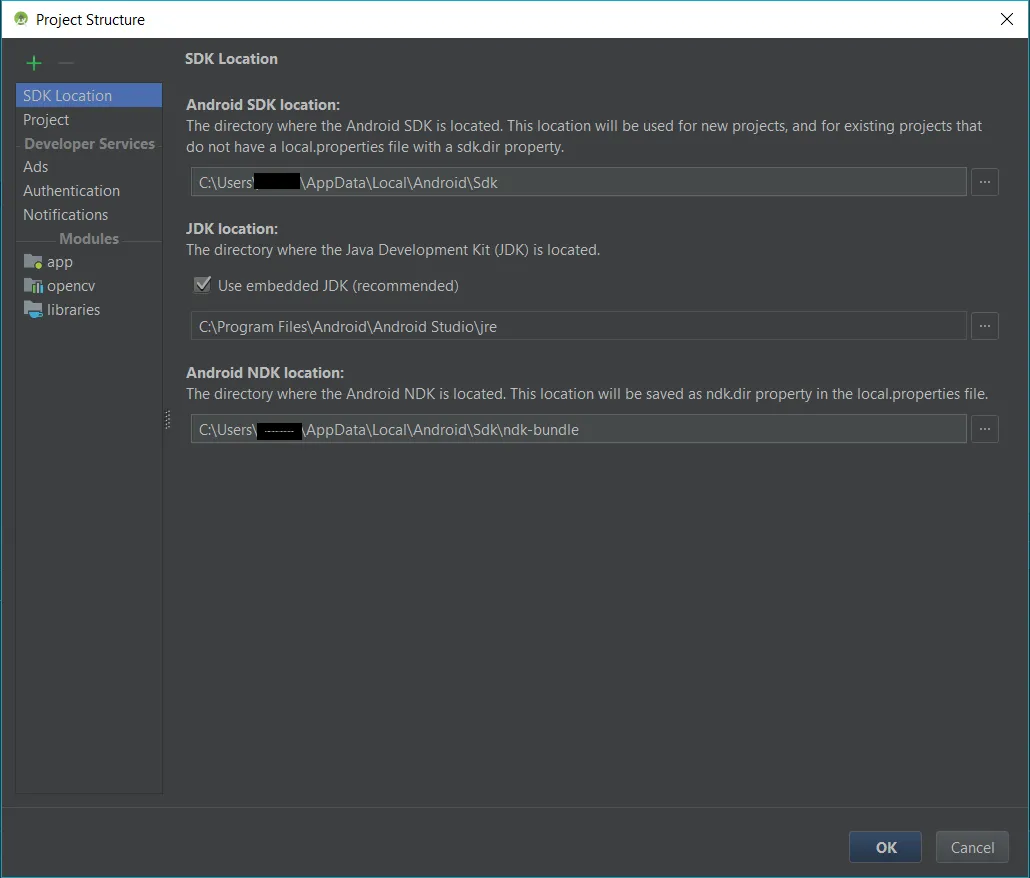The image size is (1030, 878).
Task: Select the opencv module label
Action: point(71,286)
